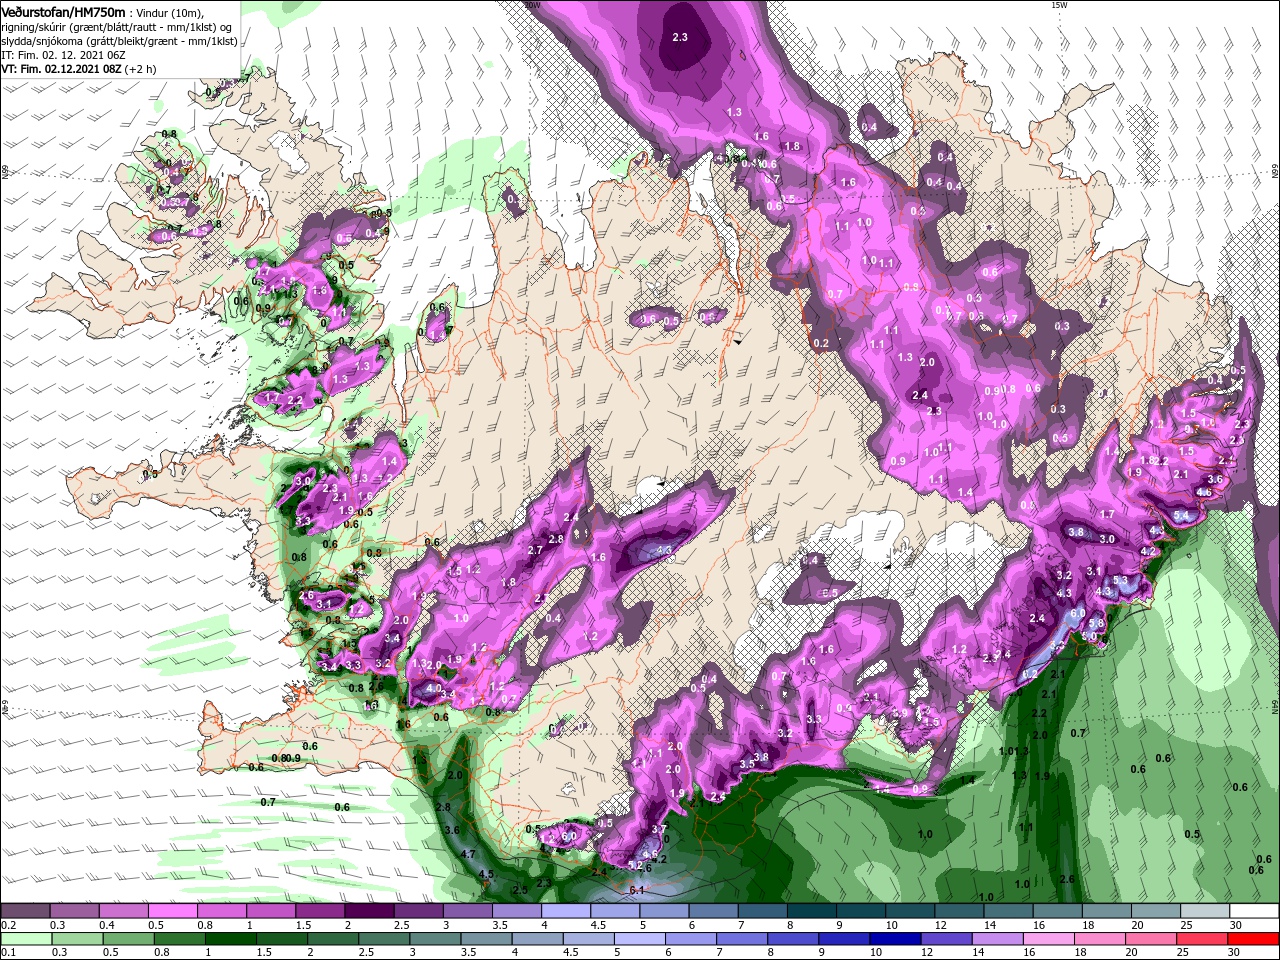Click the white snow scale swatch above 30
The image size is (1280, 960).
point(1254,911)
